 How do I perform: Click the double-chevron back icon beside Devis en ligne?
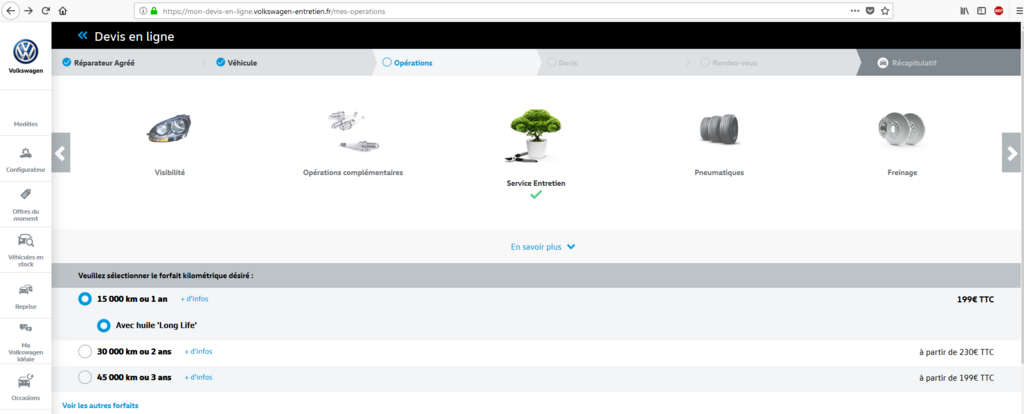(x=82, y=36)
